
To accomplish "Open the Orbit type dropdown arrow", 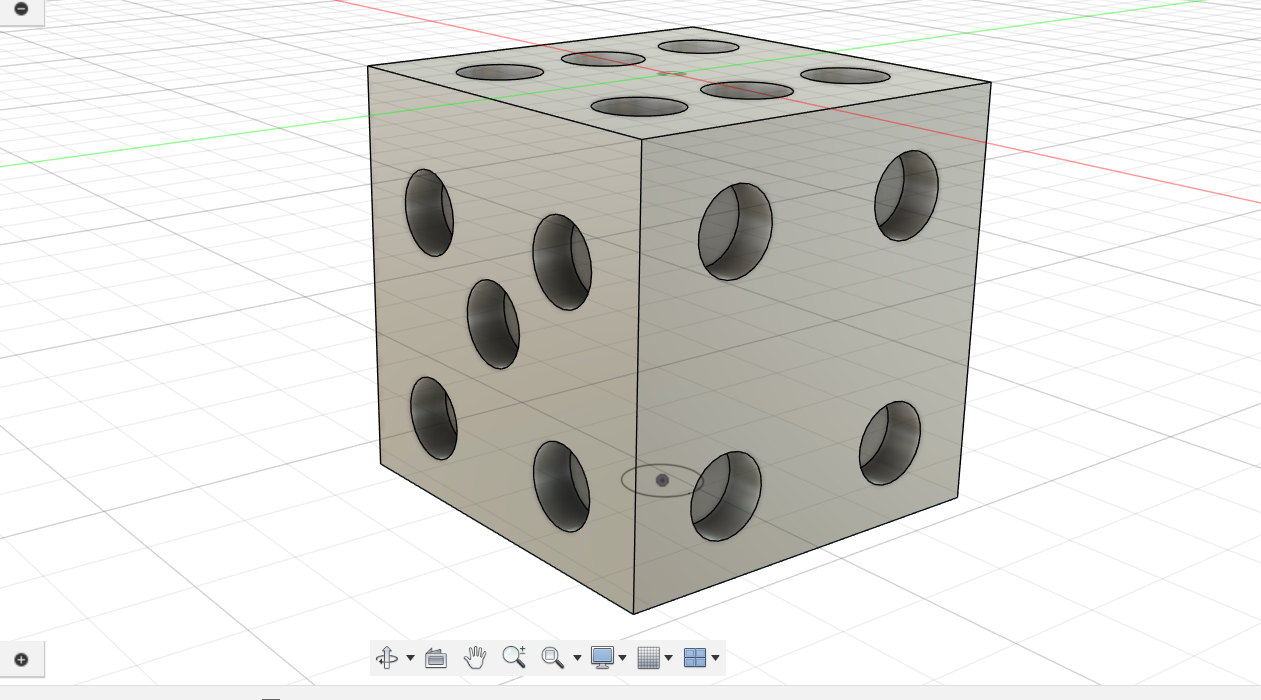I will click(411, 658).
